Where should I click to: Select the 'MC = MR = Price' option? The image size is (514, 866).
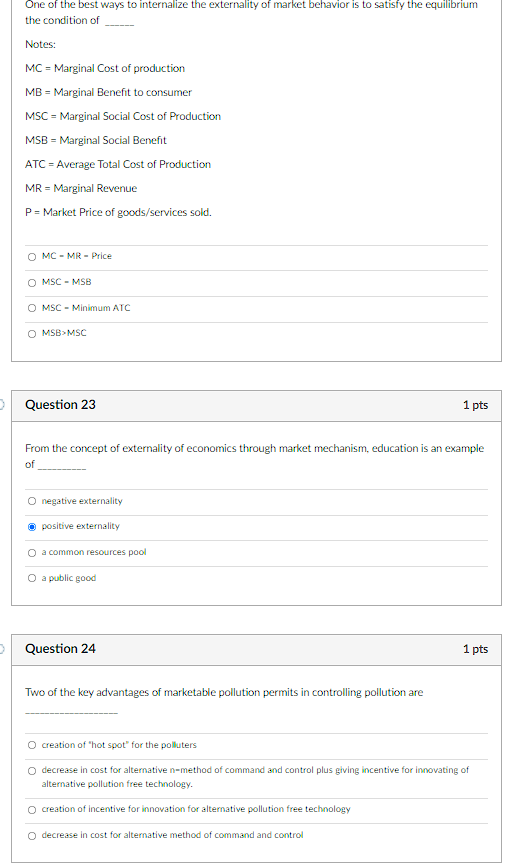click(x=32, y=257)
